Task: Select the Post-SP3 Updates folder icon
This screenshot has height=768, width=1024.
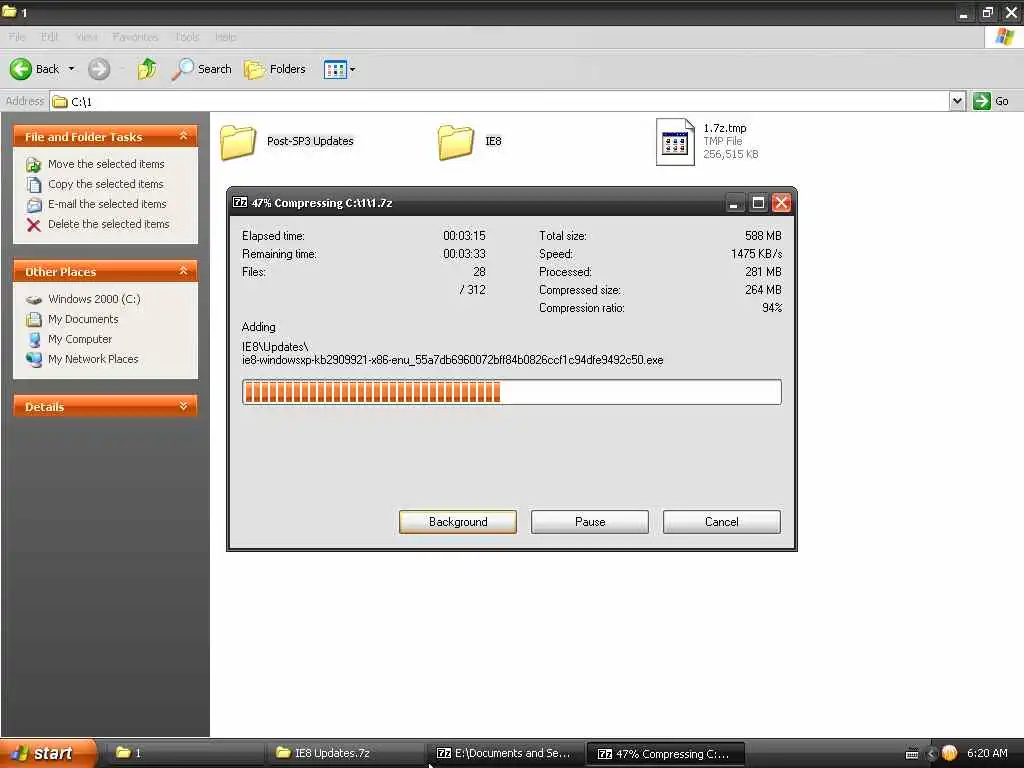Action: (x=238, y=142)
